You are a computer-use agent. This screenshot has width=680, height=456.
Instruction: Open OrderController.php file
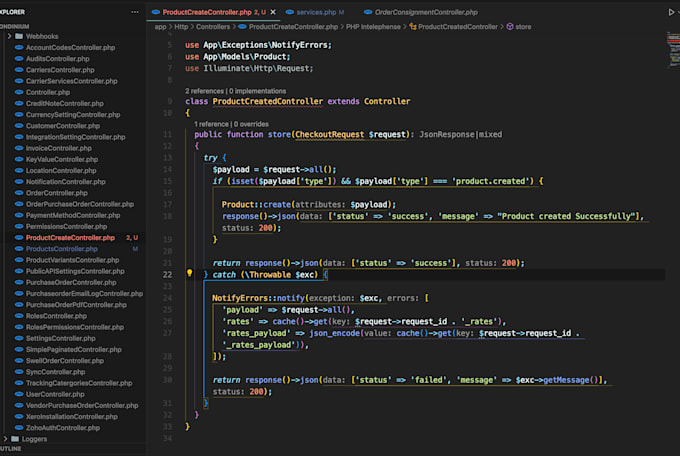pyautogui.click(x=56, y=193)
